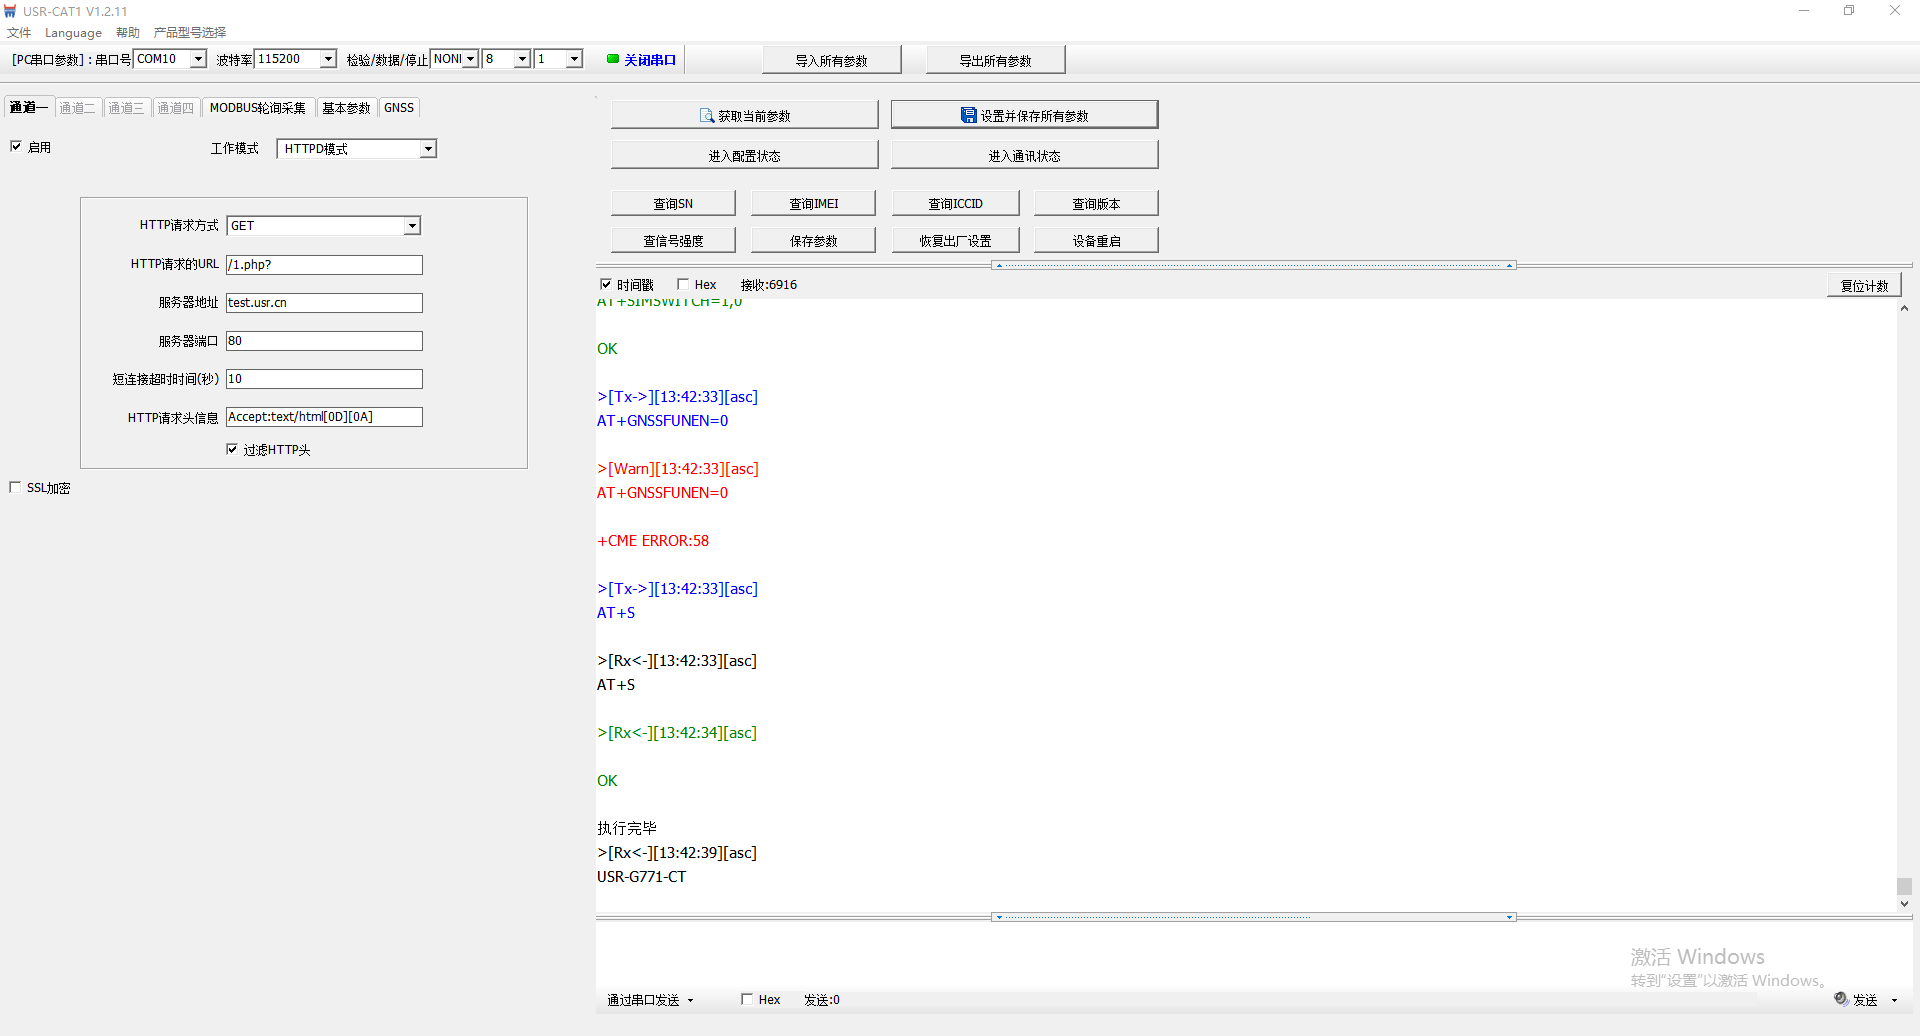Expand the 工作模式 HTTPD模式 dropdown
Viewport: 1920px width, 1036px height.
428,149
